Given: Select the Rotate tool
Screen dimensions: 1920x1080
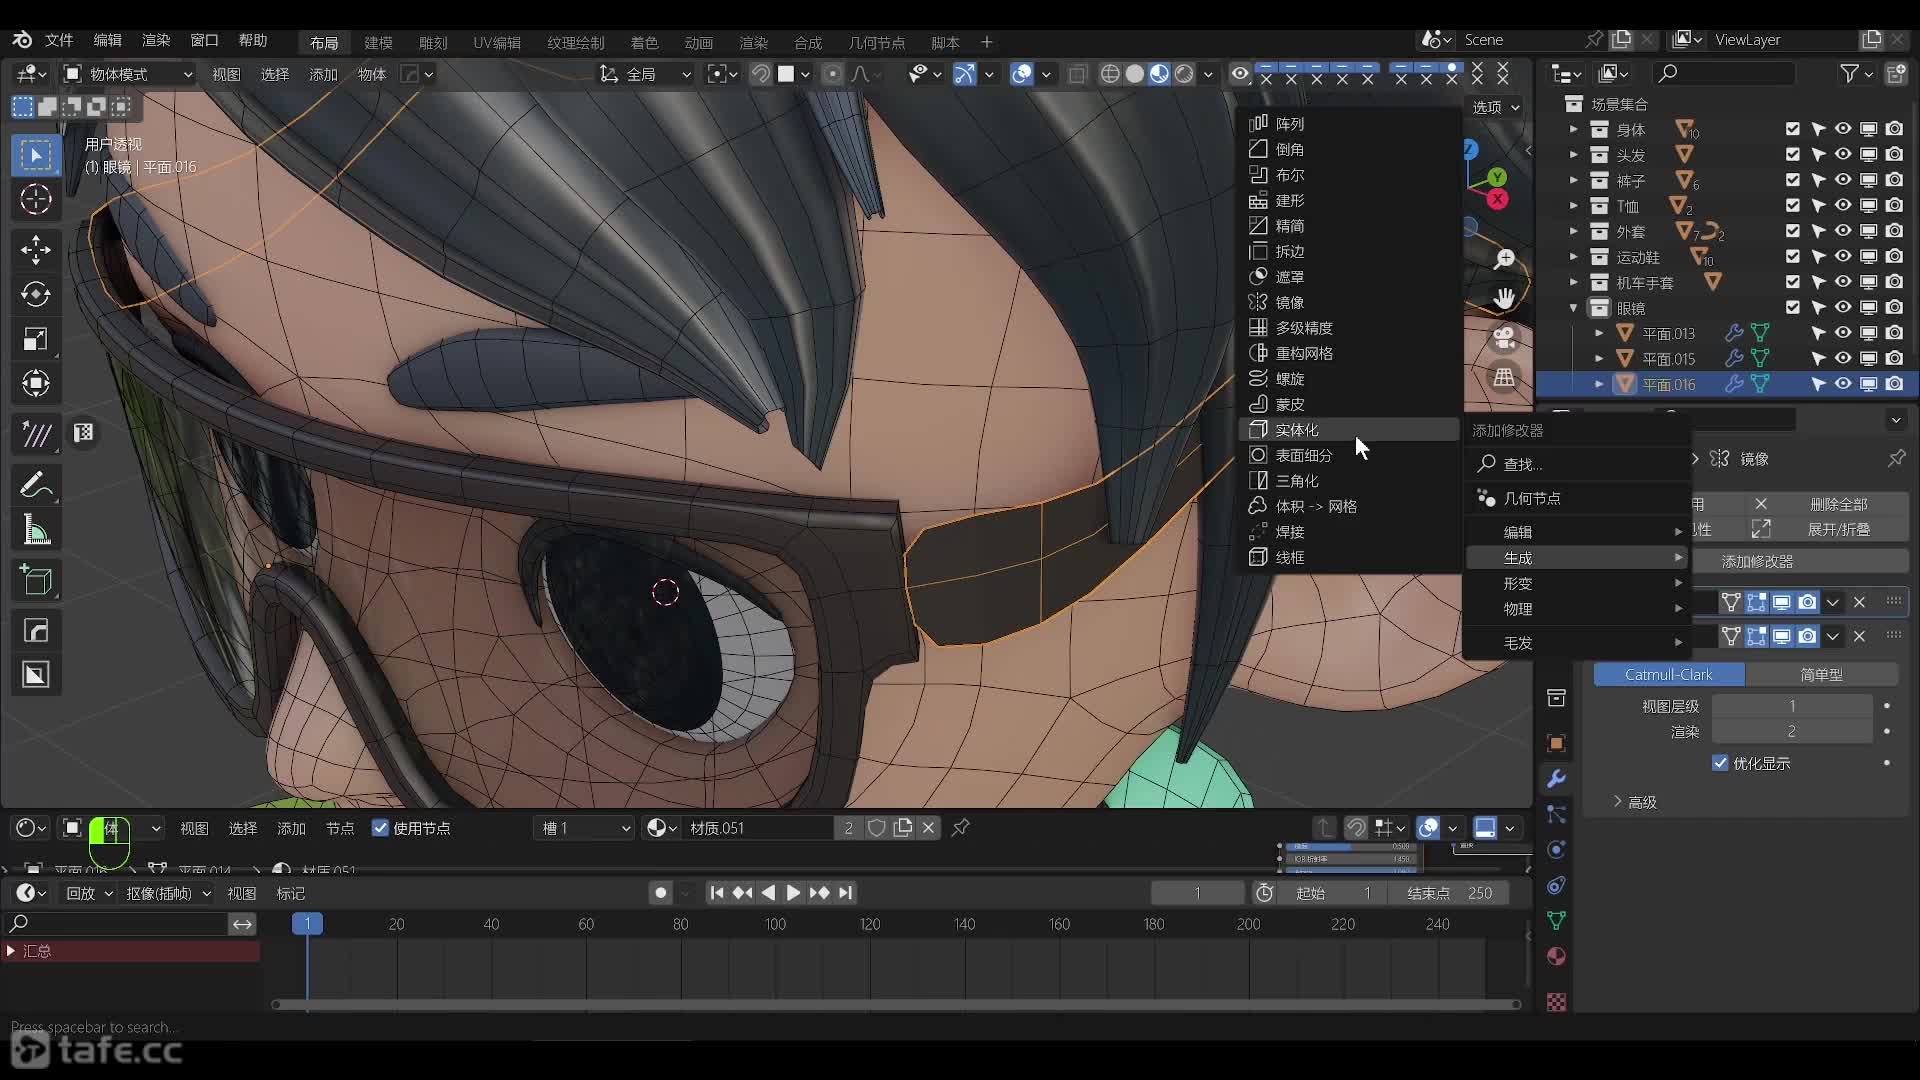Looking at the screenshot, I should [36, 294].
